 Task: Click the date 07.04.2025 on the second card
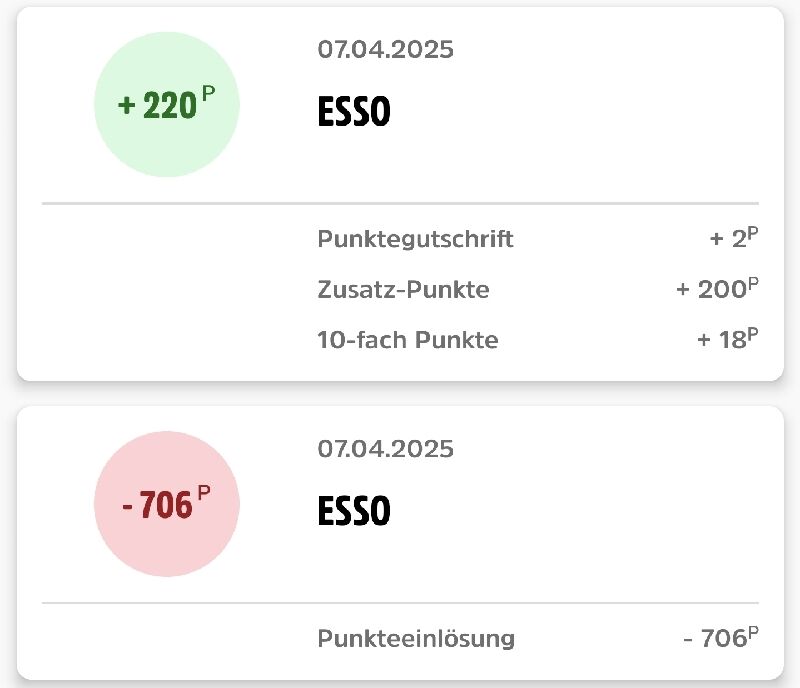tap(385, 449)
